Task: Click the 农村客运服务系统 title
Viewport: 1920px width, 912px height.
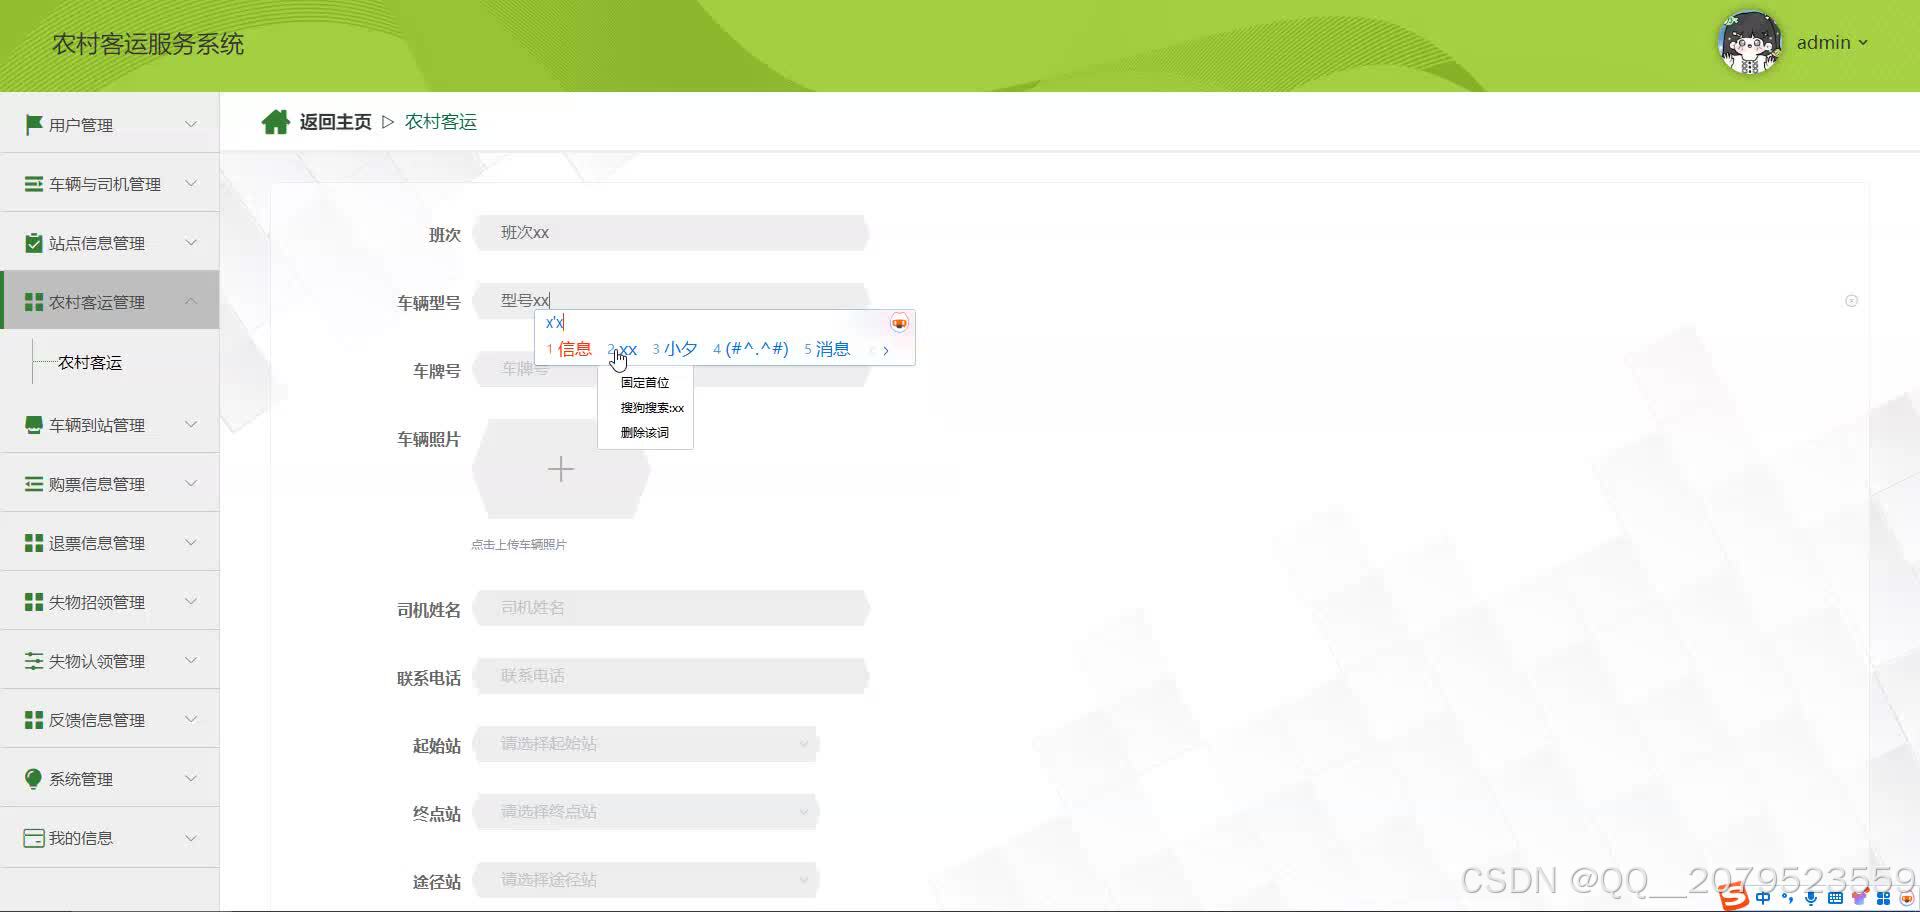Action: pyautogui.click(x=148, y=44)
